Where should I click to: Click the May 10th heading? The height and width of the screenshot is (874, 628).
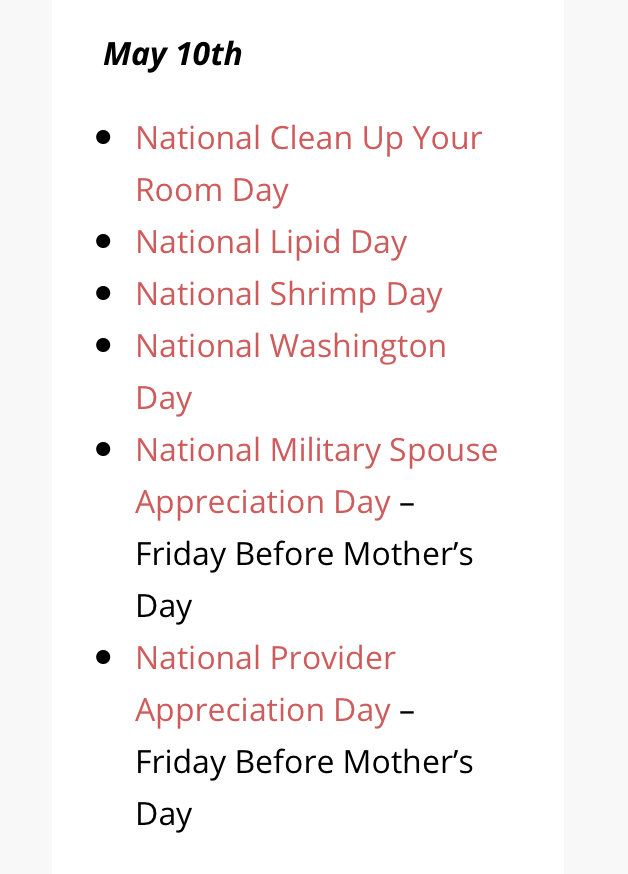point(173,55)
